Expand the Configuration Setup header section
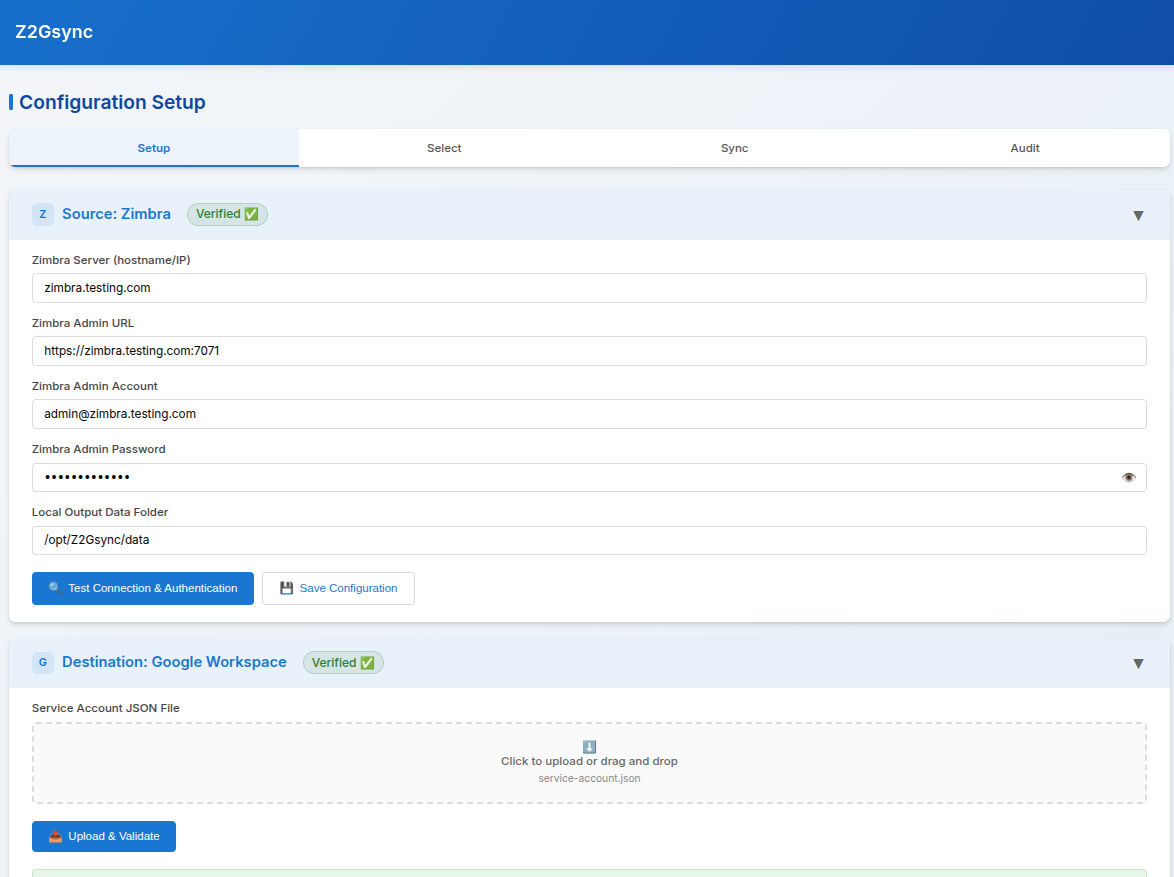This screenshot has width=1174, height=877. [x=108, y=102]
